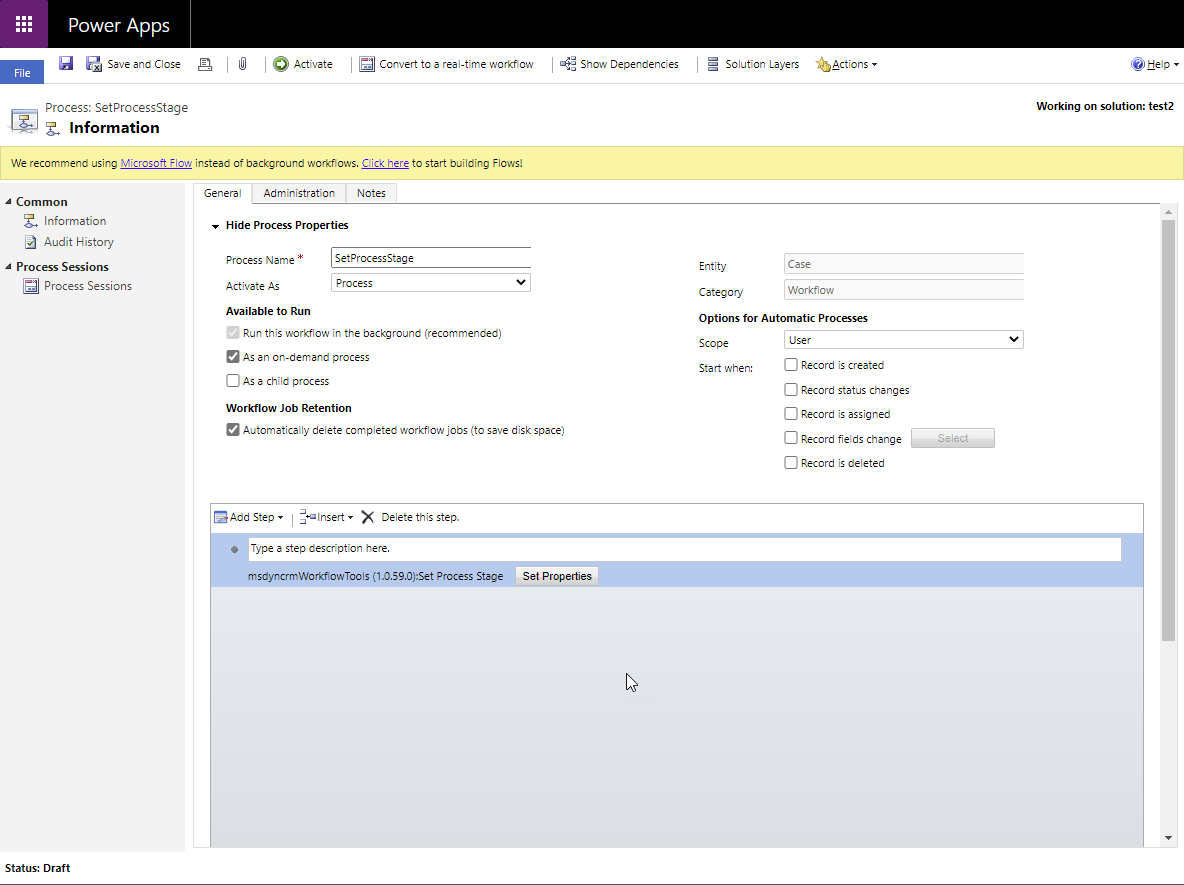Open the Activate As dropdown
This screenshot has width=1184, height=885.
coord(430,282)
